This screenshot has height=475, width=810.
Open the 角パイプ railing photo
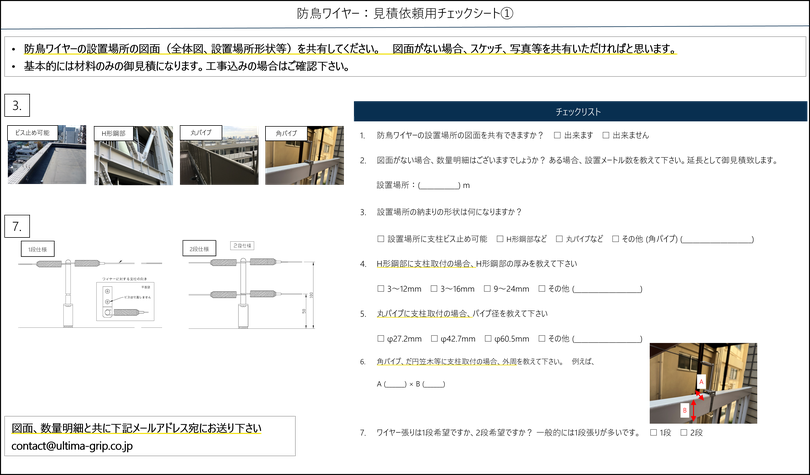304,155
